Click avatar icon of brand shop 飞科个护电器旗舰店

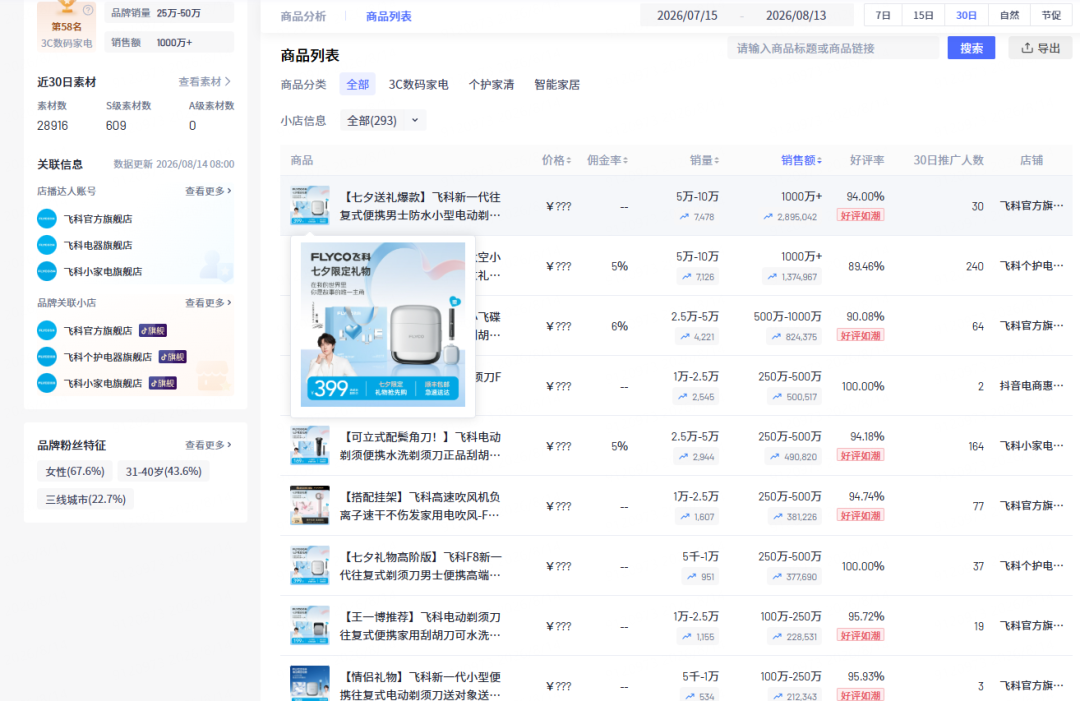click(47, 357)
